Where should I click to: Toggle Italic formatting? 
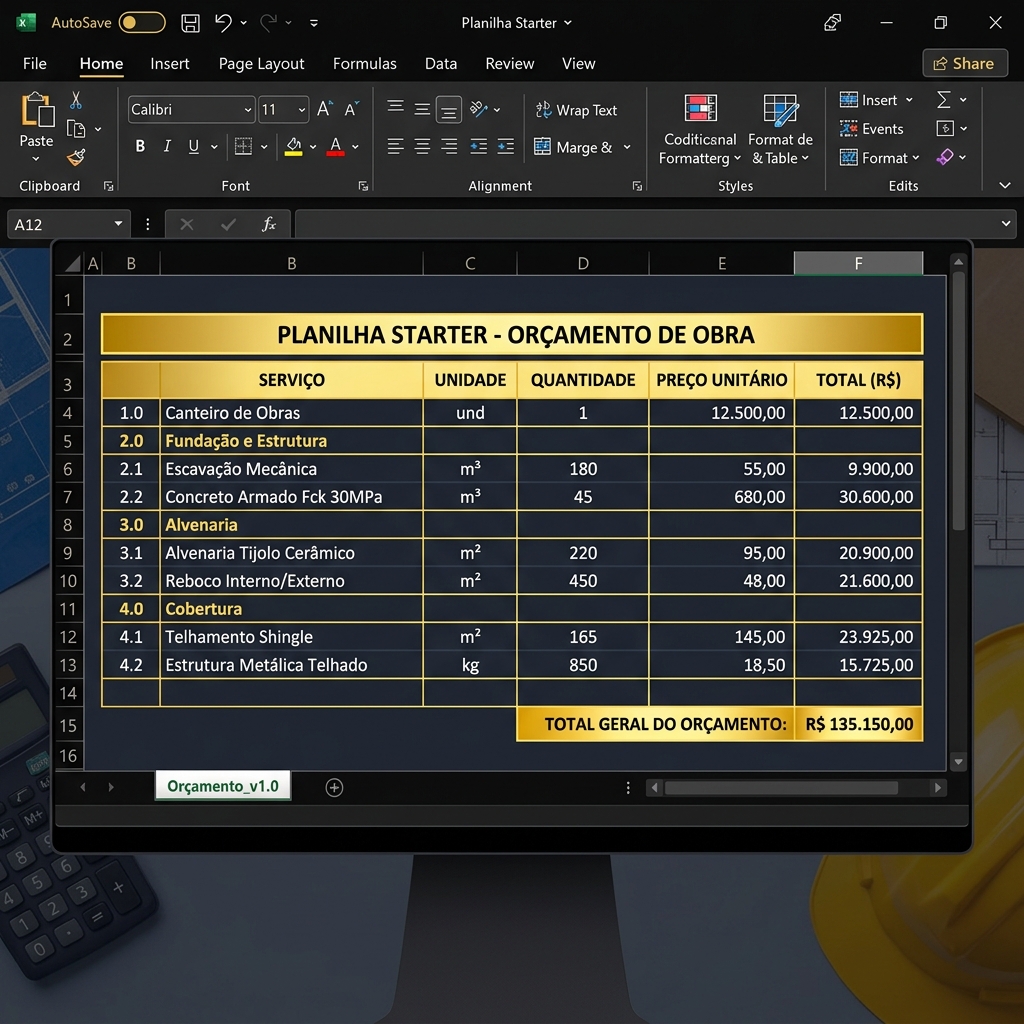tap(167, 146)
